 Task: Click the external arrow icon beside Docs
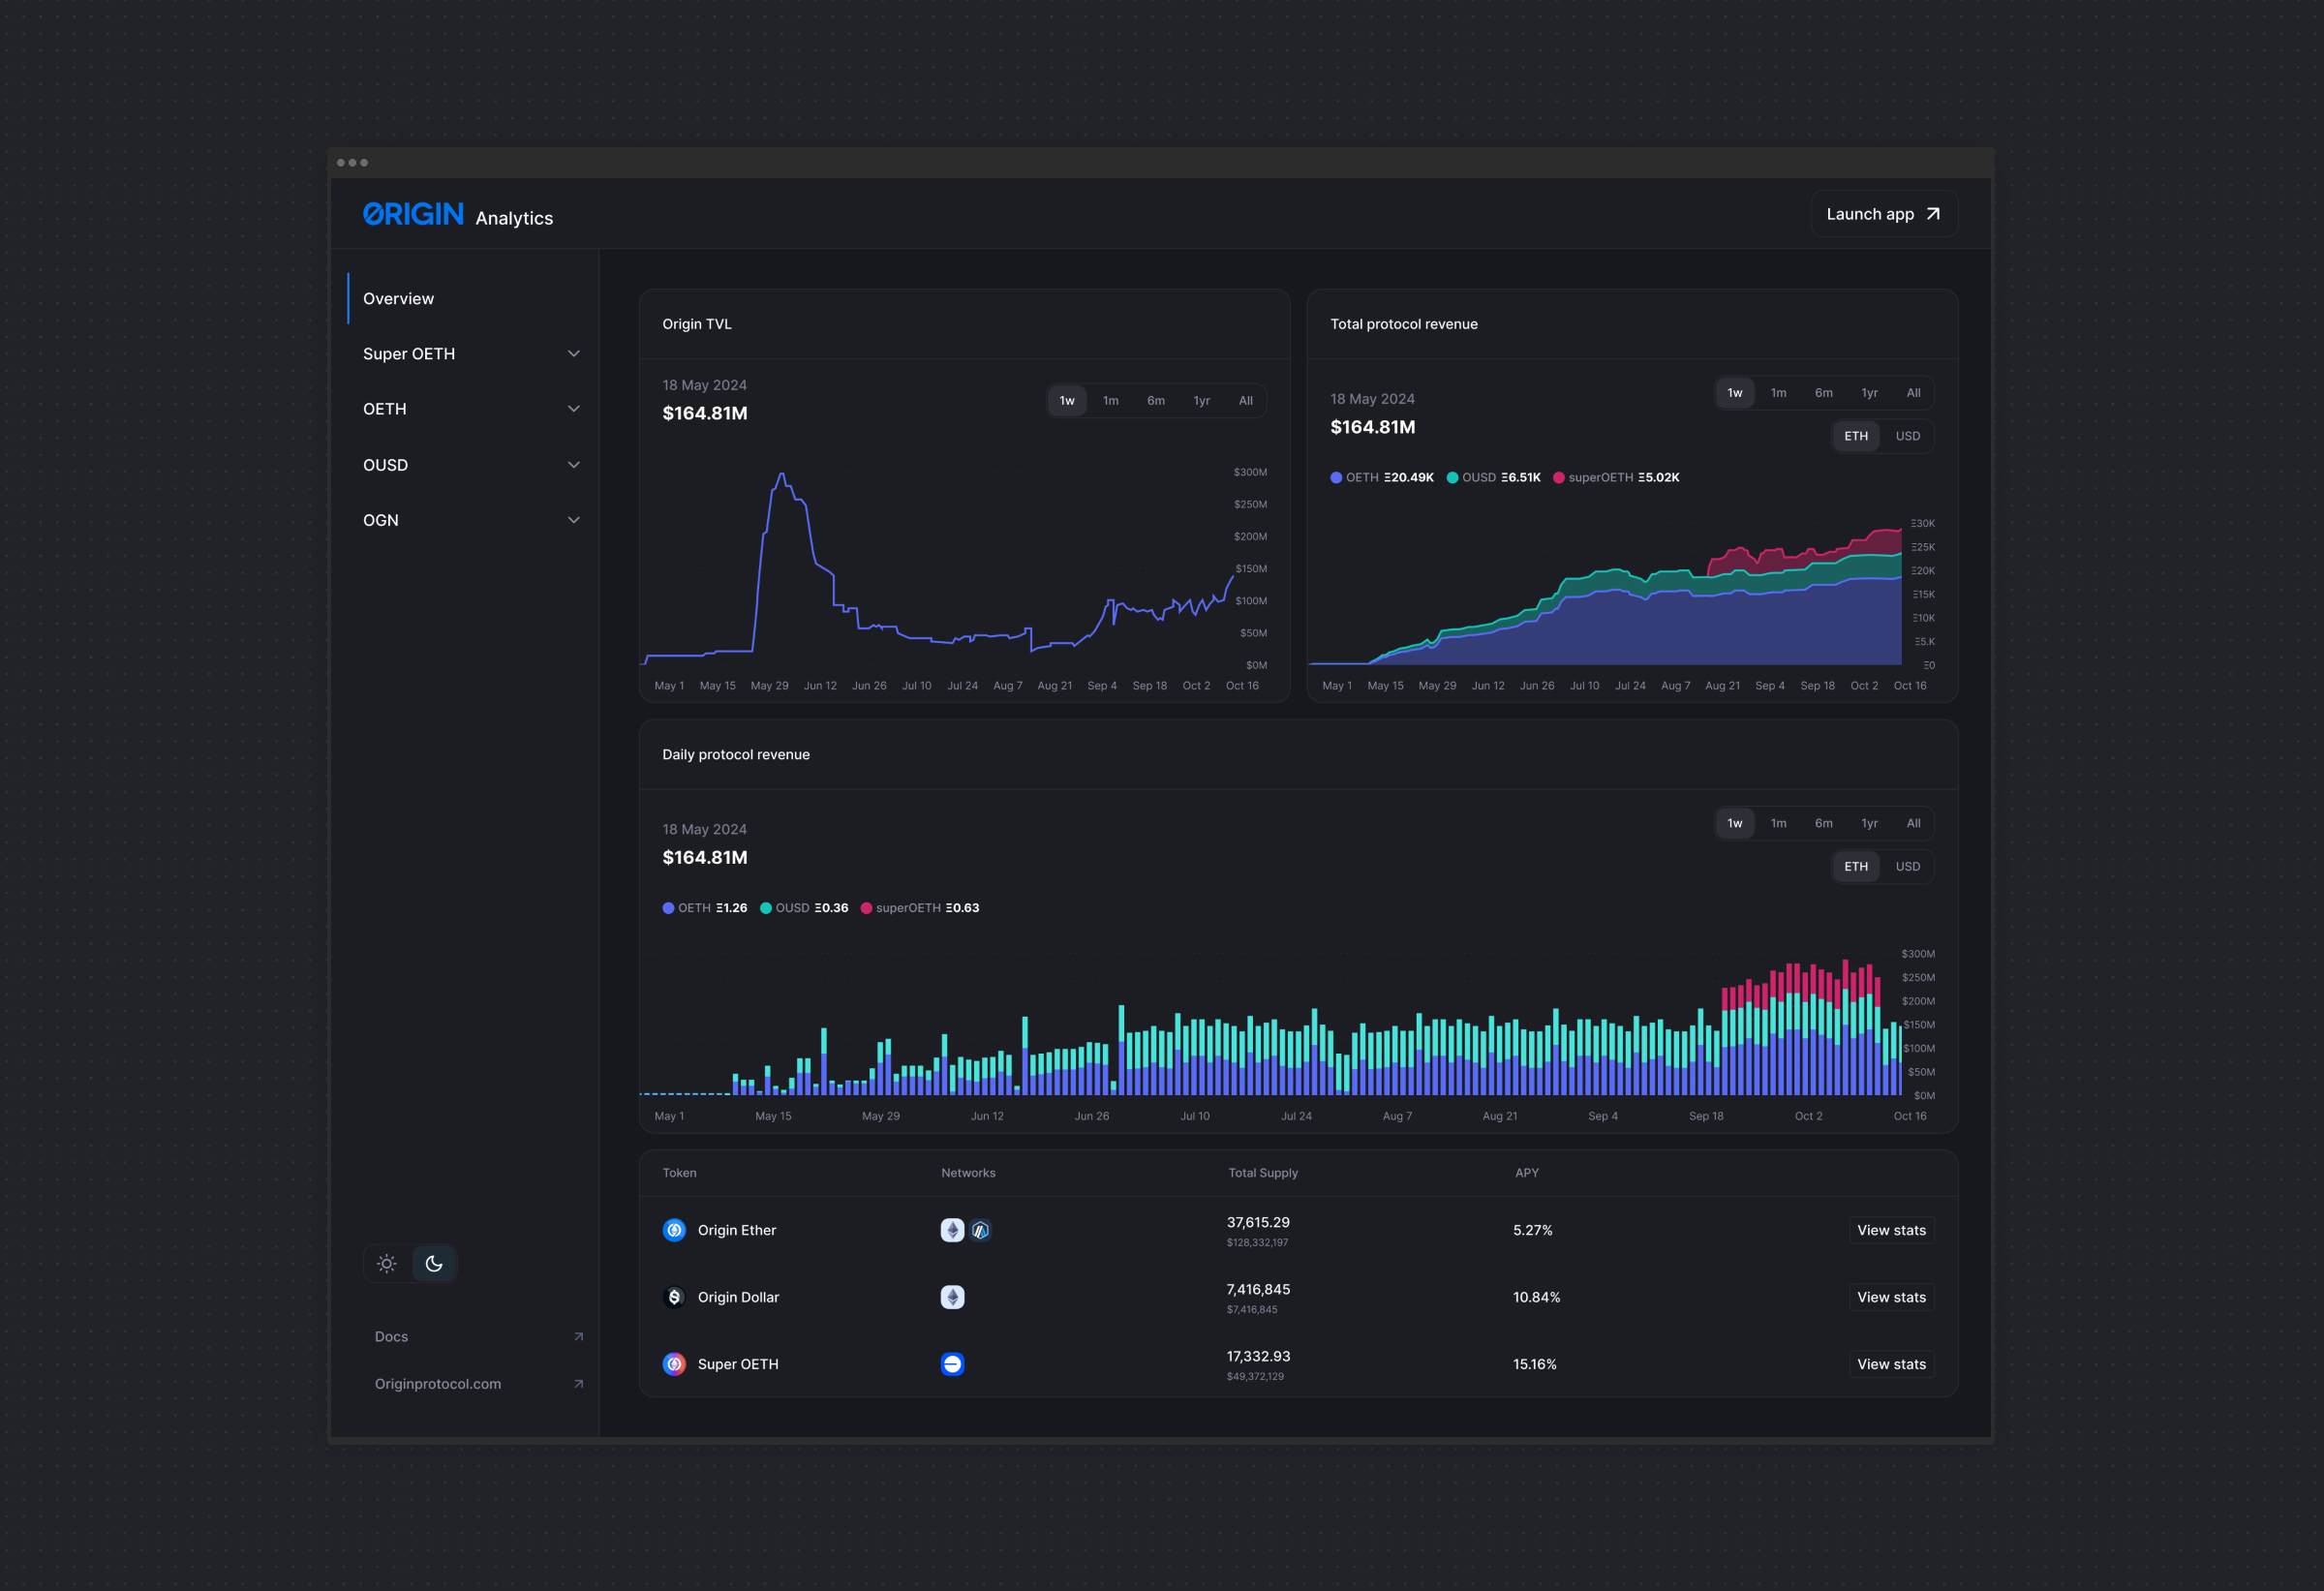click(x=578, y=1337)
